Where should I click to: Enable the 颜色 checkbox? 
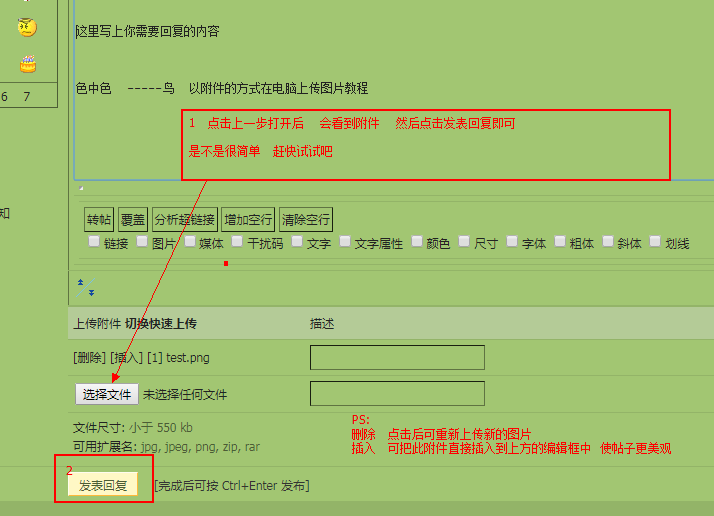417,241
